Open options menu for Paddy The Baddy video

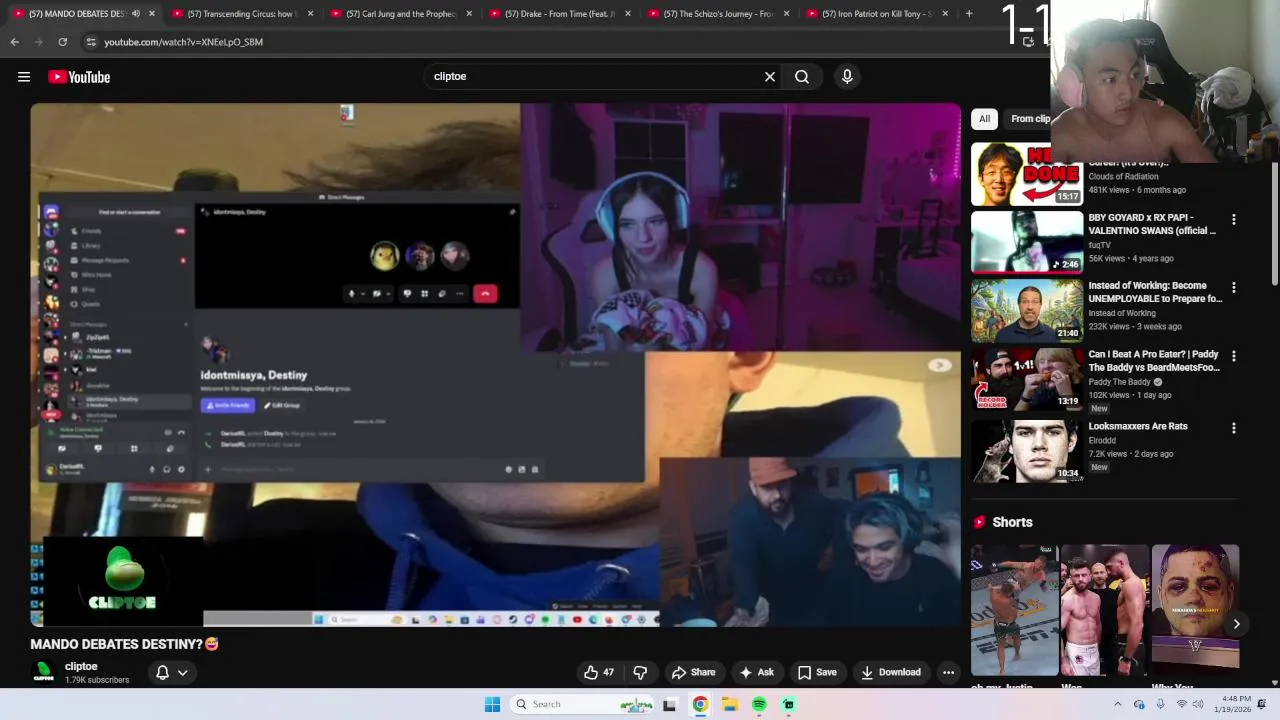1233,355
